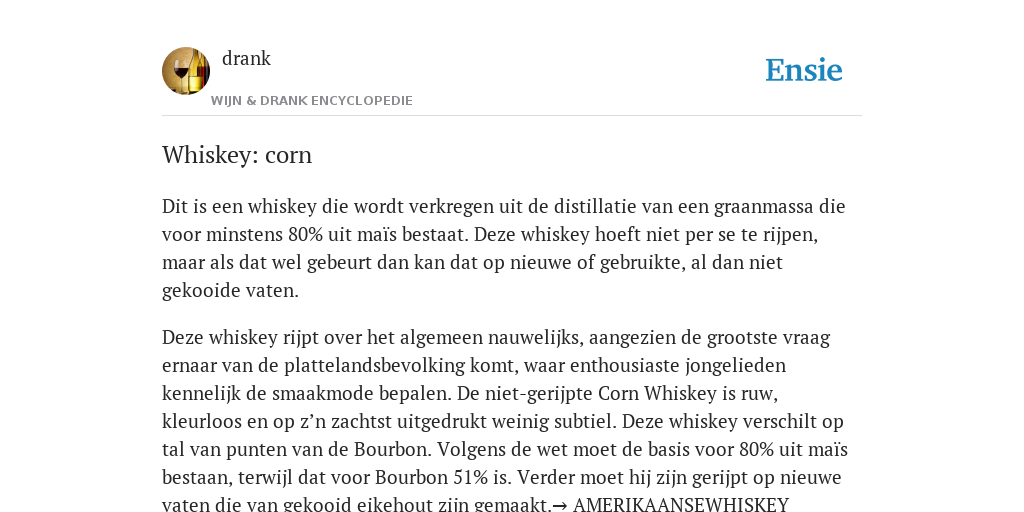This screenshot has width=1024, height=512.
Task: Click the word 'enthousiaste' in the paragraph
Action: (x=626, y=365)
